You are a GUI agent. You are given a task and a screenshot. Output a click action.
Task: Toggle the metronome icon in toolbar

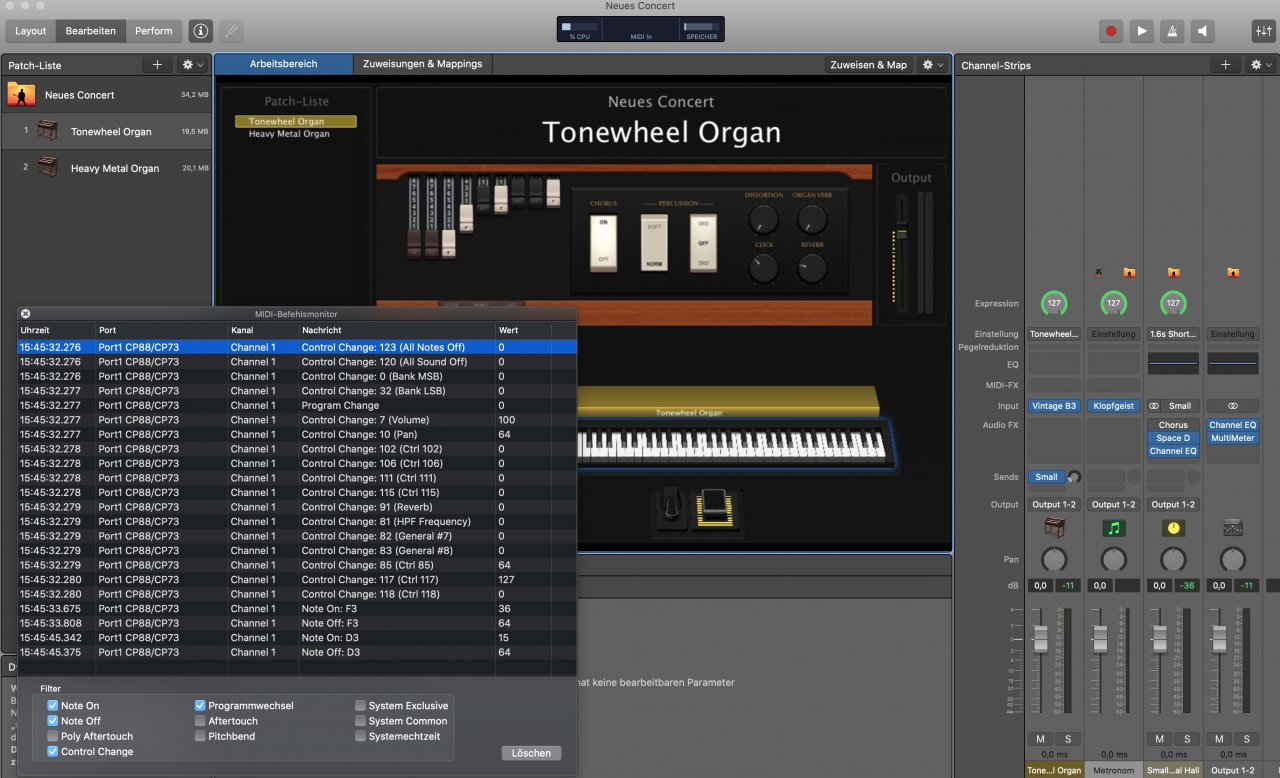tap(1172, 31)
